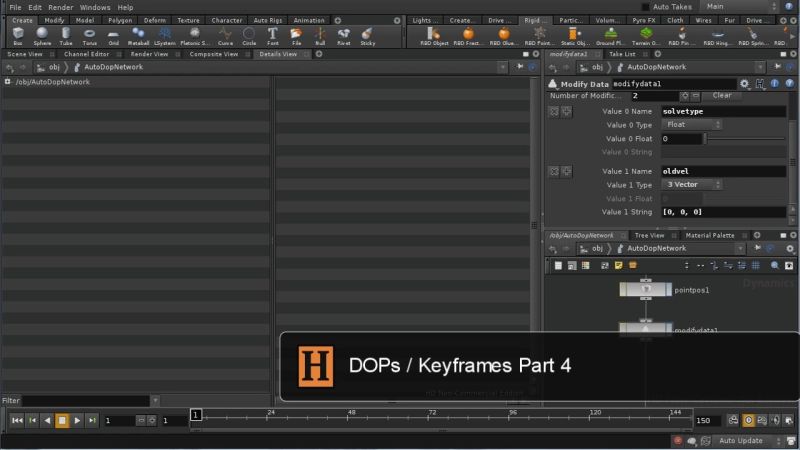Select the Circle shelf tool
The height and width of the screenshot is (450, 800).
[249, 36]
